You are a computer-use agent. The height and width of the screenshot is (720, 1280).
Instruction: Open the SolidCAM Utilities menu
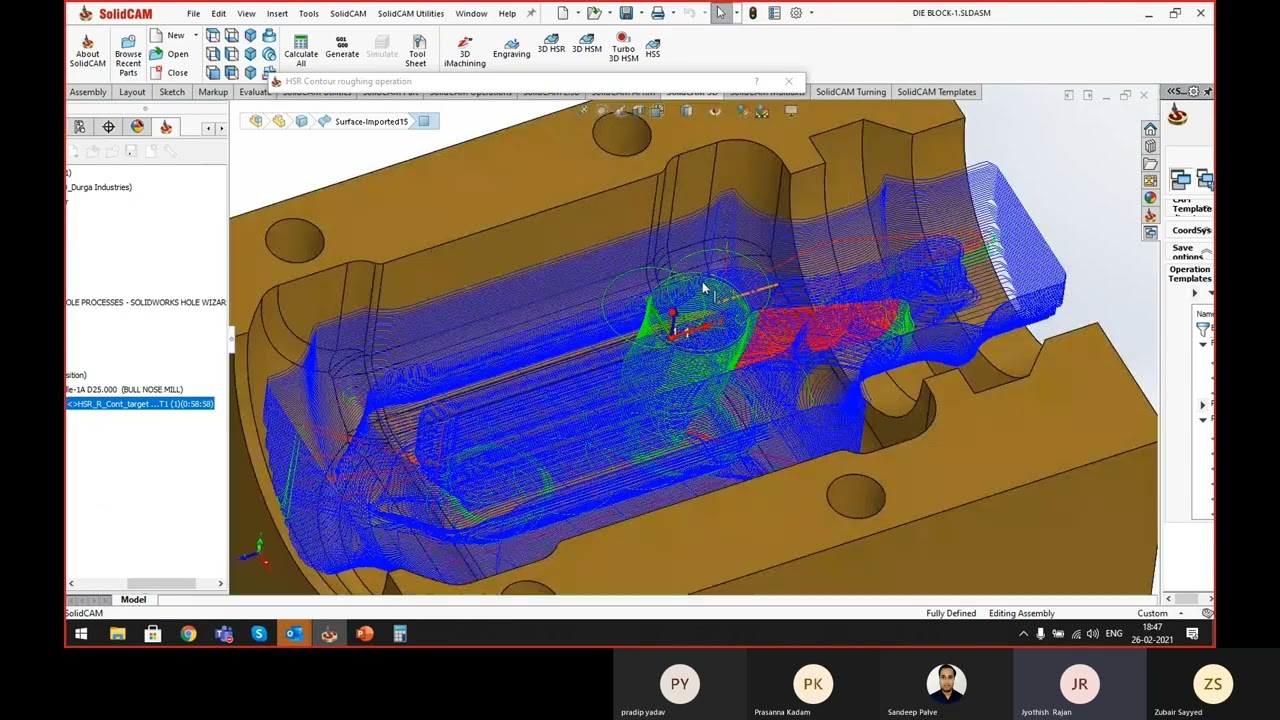(x=410, y=14)
